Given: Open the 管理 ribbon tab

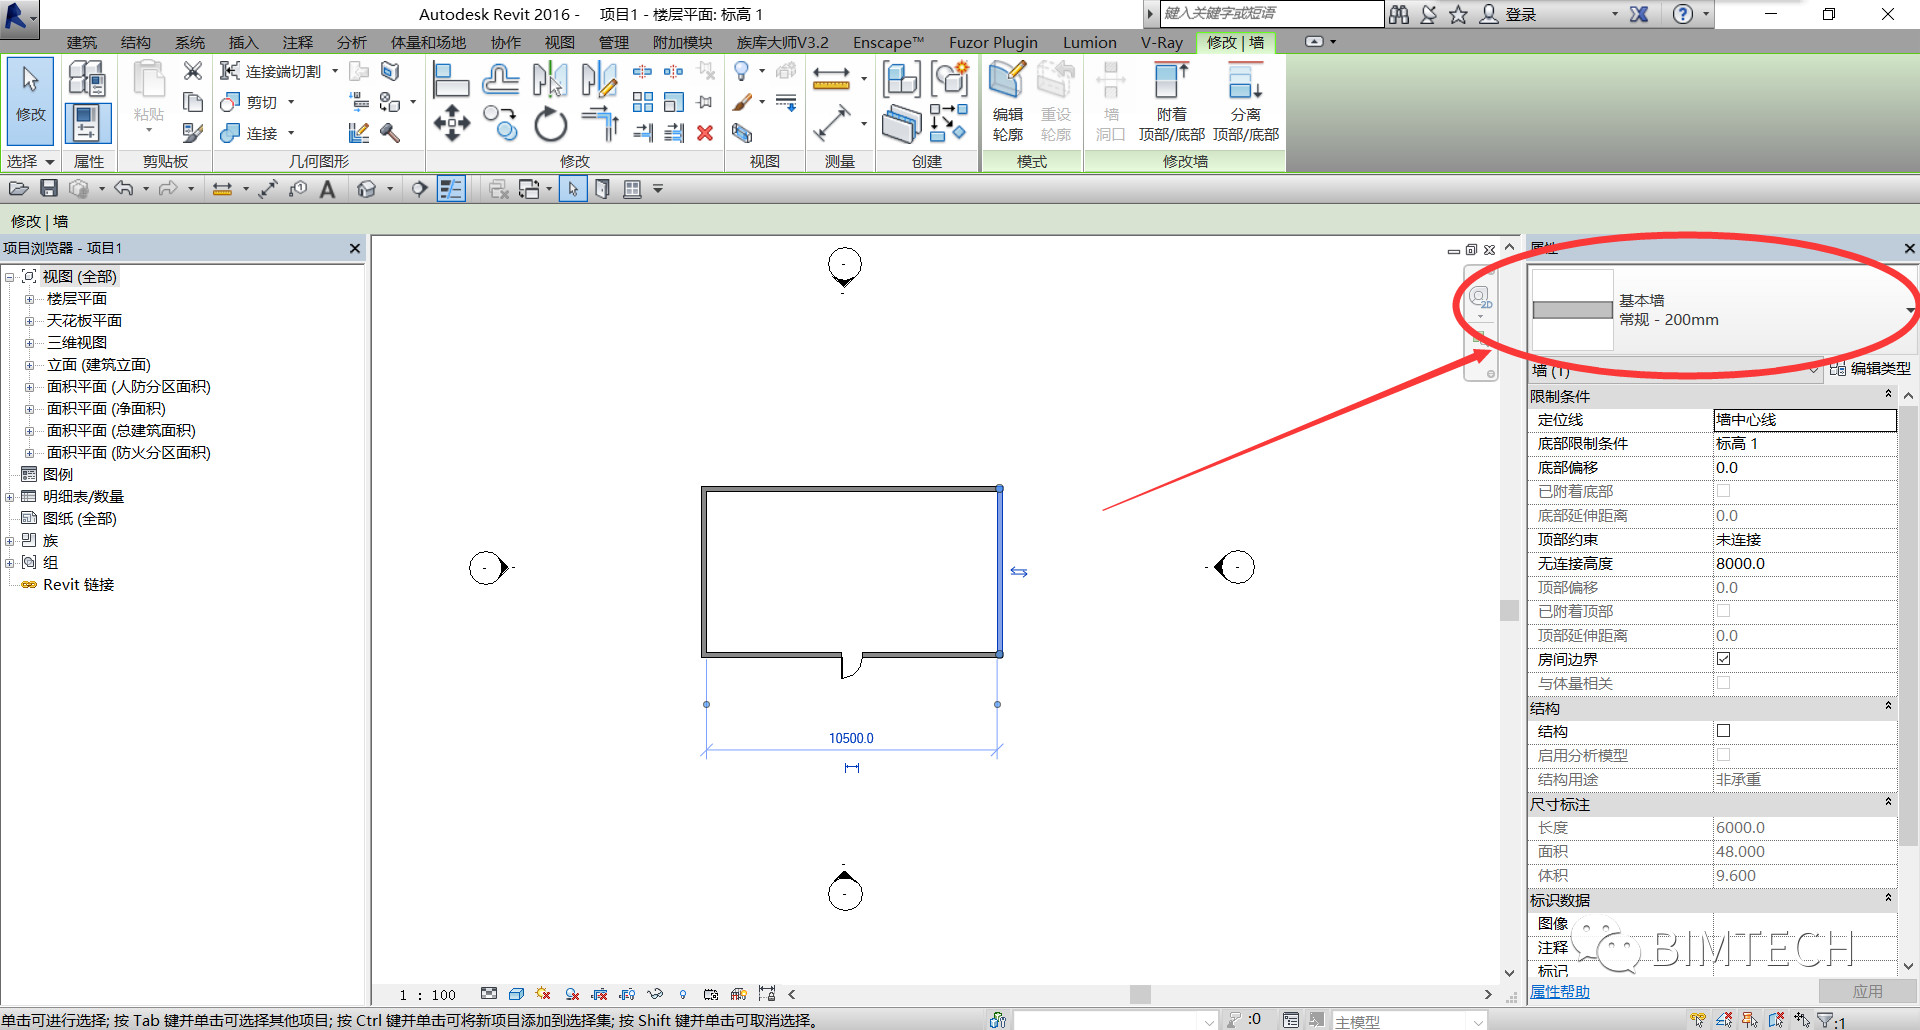Looking at the screenshot, I should pyautogui.click(x=614, y=42).
